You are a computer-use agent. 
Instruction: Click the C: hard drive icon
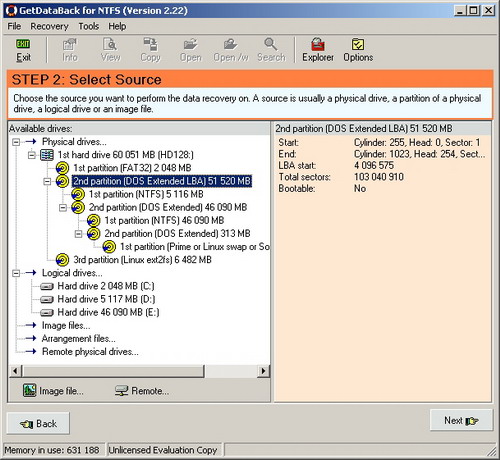pyautogui.click(x=47, y=286)
